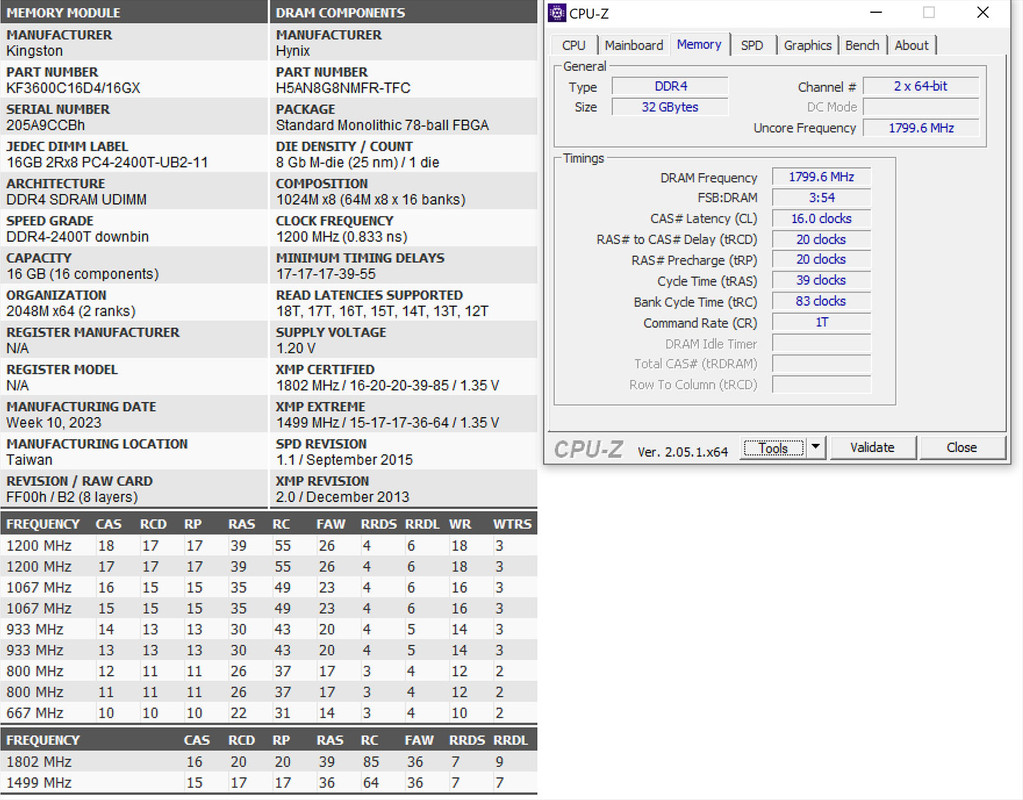
Task: Click manufacturing date Week 10, 2023
Action: [53, 423]
